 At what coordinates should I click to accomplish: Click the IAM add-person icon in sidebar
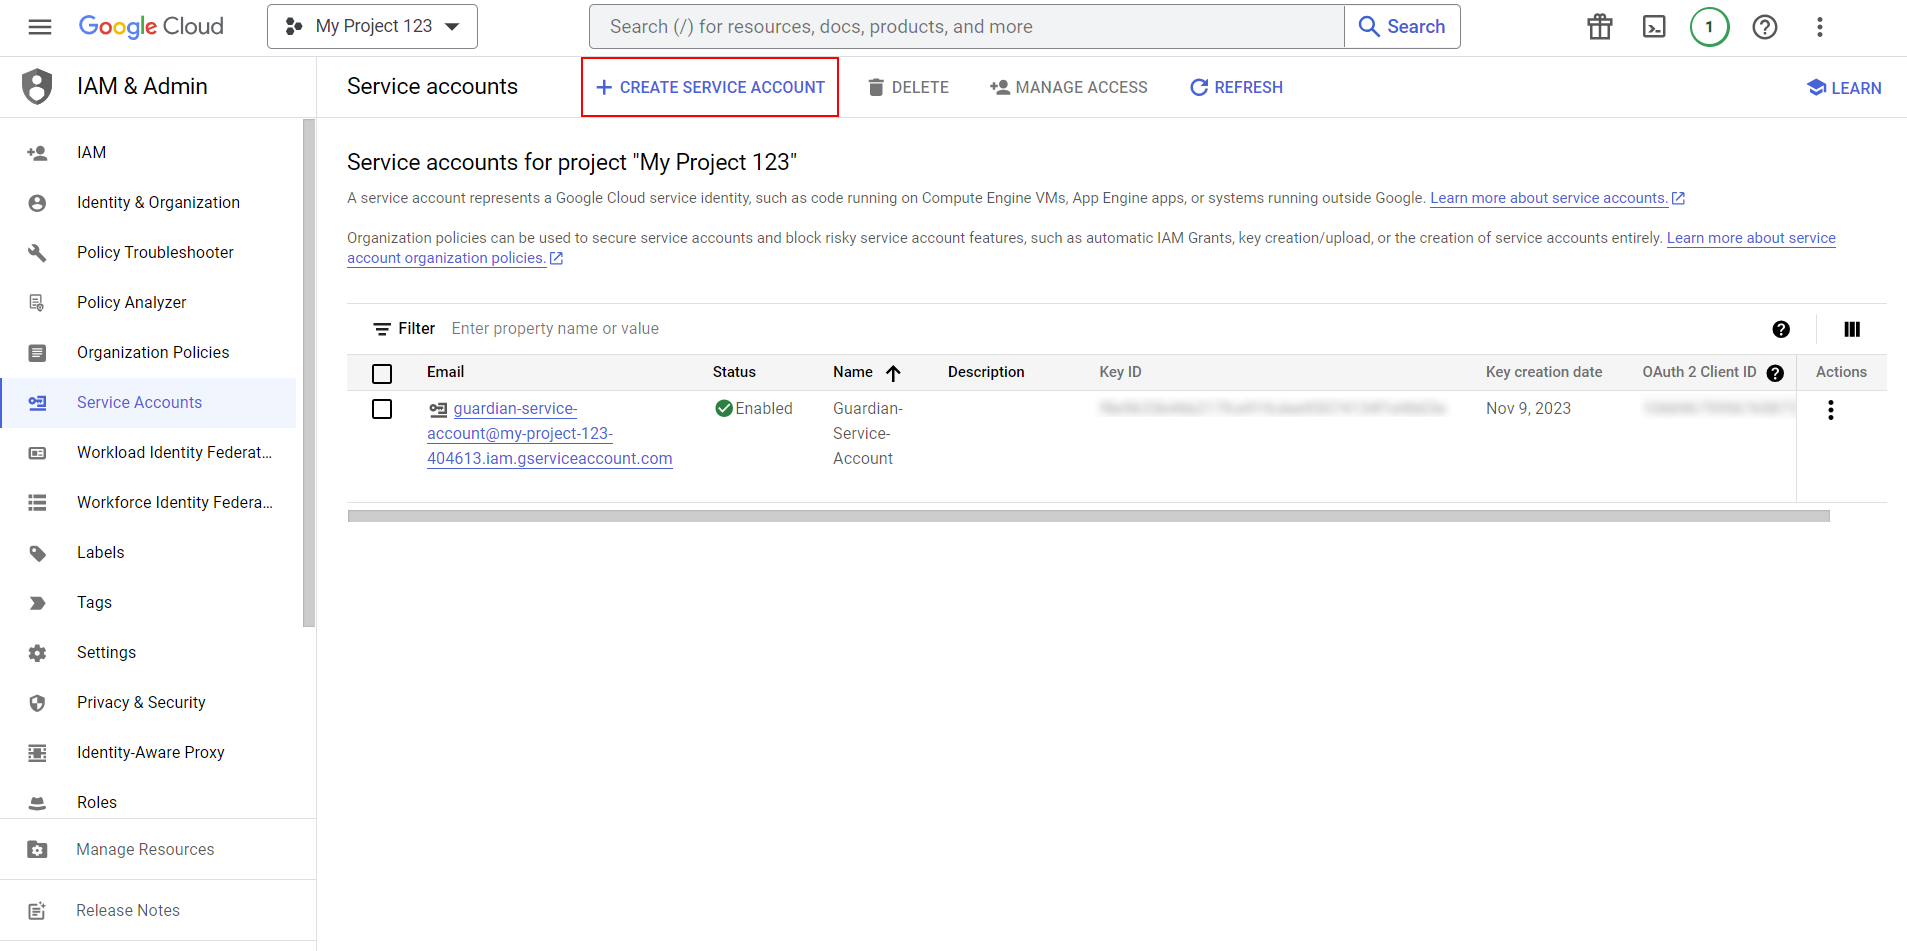pos(37,153)
